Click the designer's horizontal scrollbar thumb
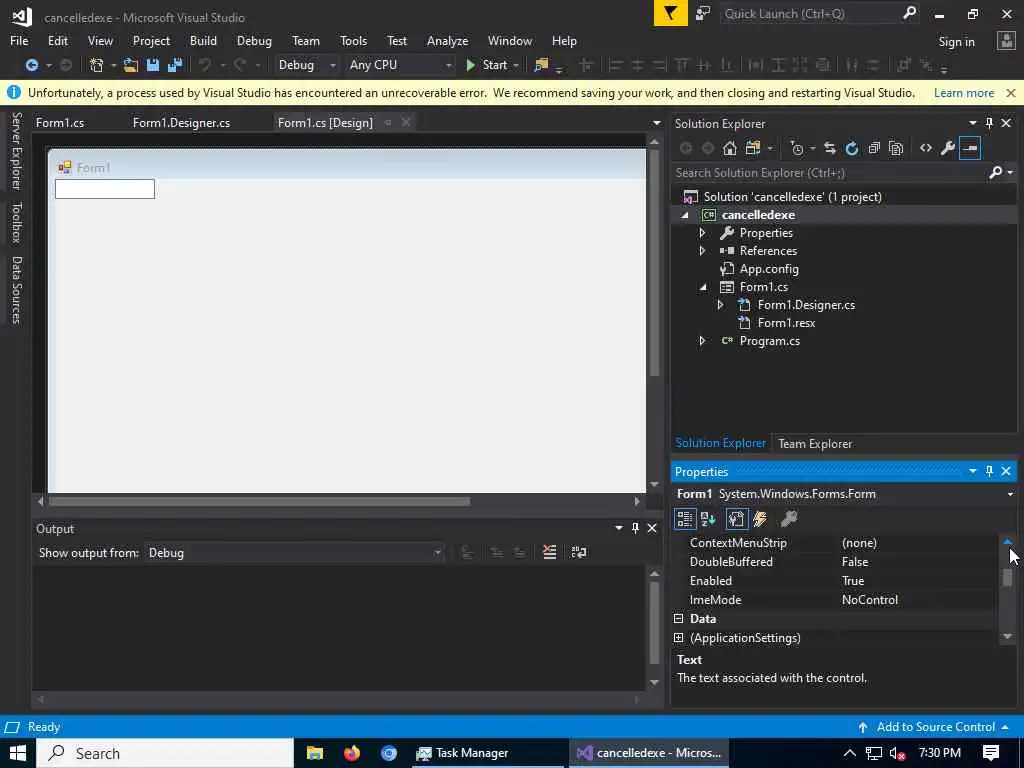Viewport: 1024px width, 768px height. click(259, 502)
